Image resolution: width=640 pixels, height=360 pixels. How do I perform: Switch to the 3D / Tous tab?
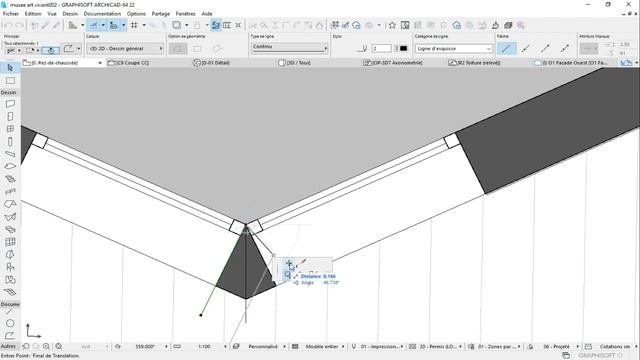[295, 63]
